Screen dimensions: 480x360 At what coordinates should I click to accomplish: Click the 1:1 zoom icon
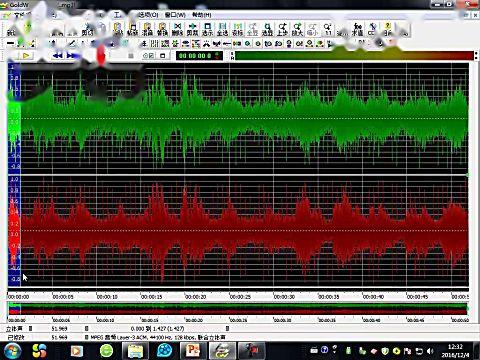(x=328, y=29)
